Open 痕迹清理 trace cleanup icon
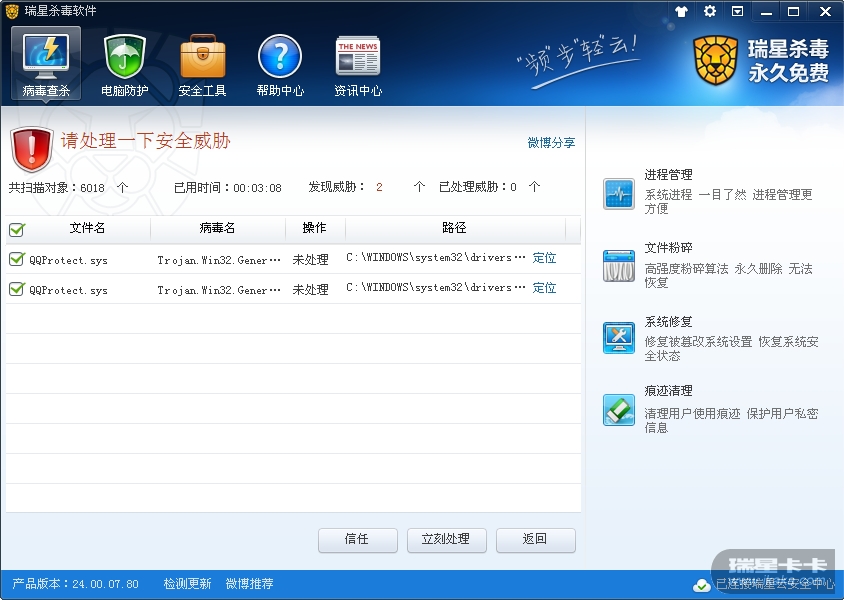 pos(618,410)
